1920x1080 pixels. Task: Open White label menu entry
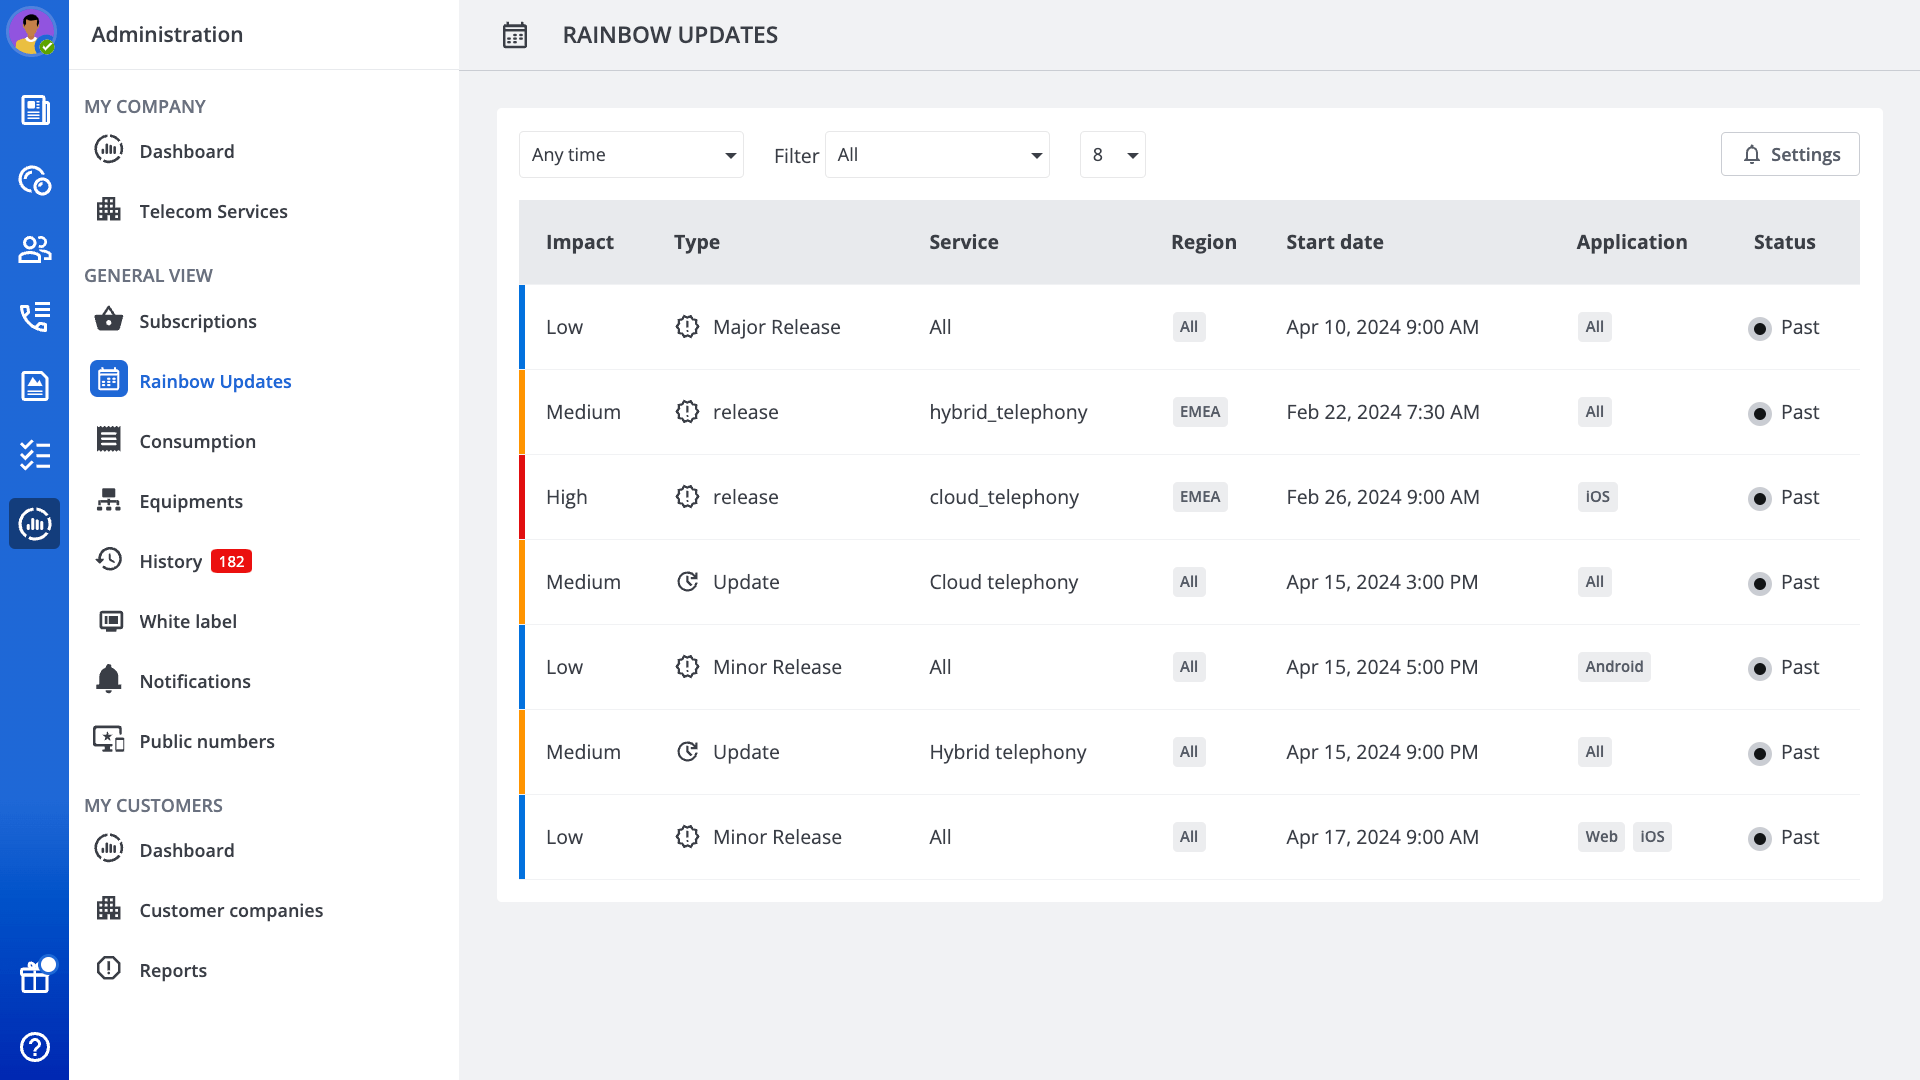(x=188, y=621)
